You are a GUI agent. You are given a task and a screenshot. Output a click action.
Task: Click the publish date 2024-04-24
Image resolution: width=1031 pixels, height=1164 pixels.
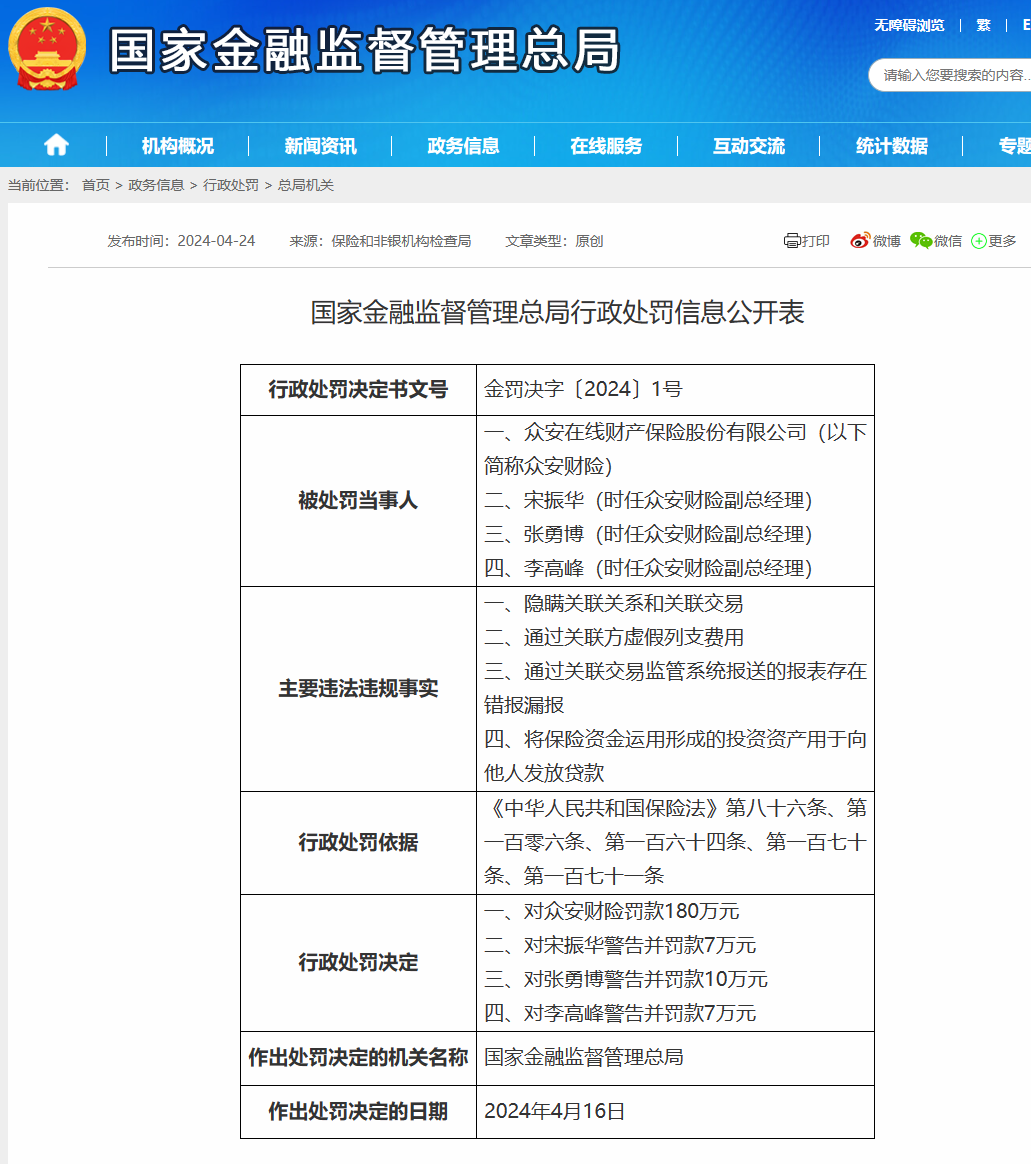click(216, 241)
